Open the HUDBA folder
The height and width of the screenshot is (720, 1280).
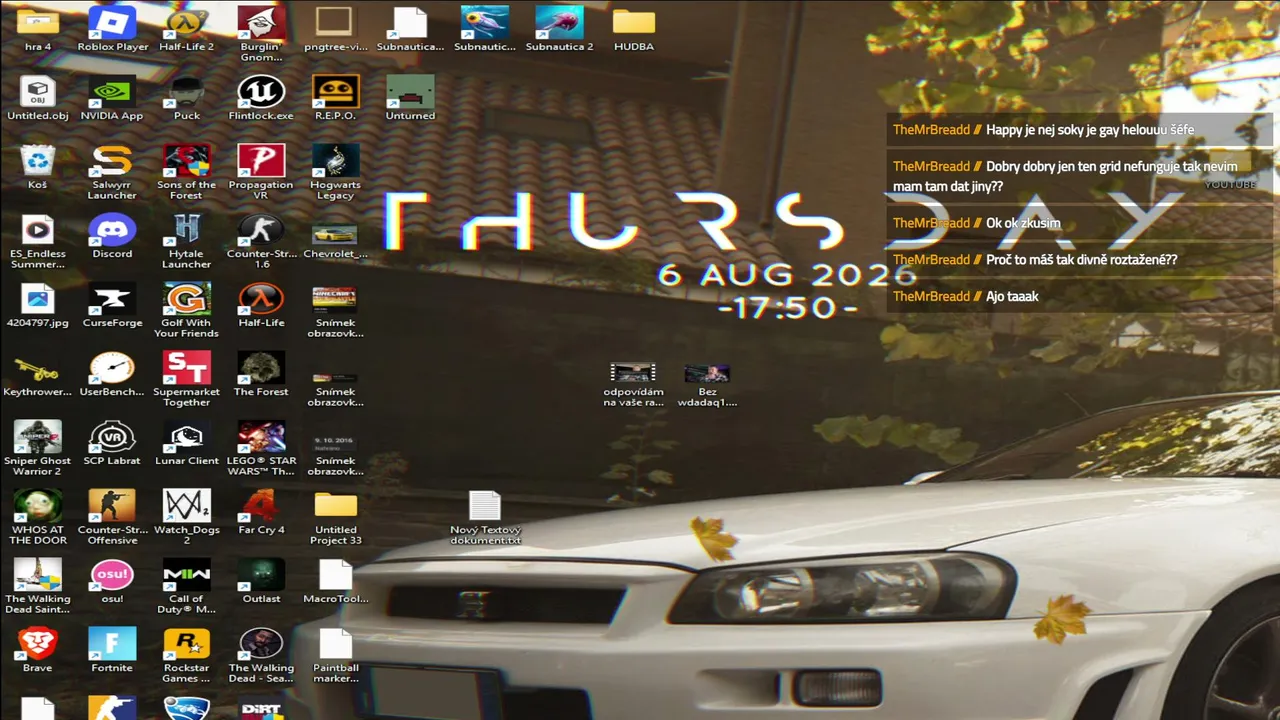pyautogui.click(x=633, y=29)
